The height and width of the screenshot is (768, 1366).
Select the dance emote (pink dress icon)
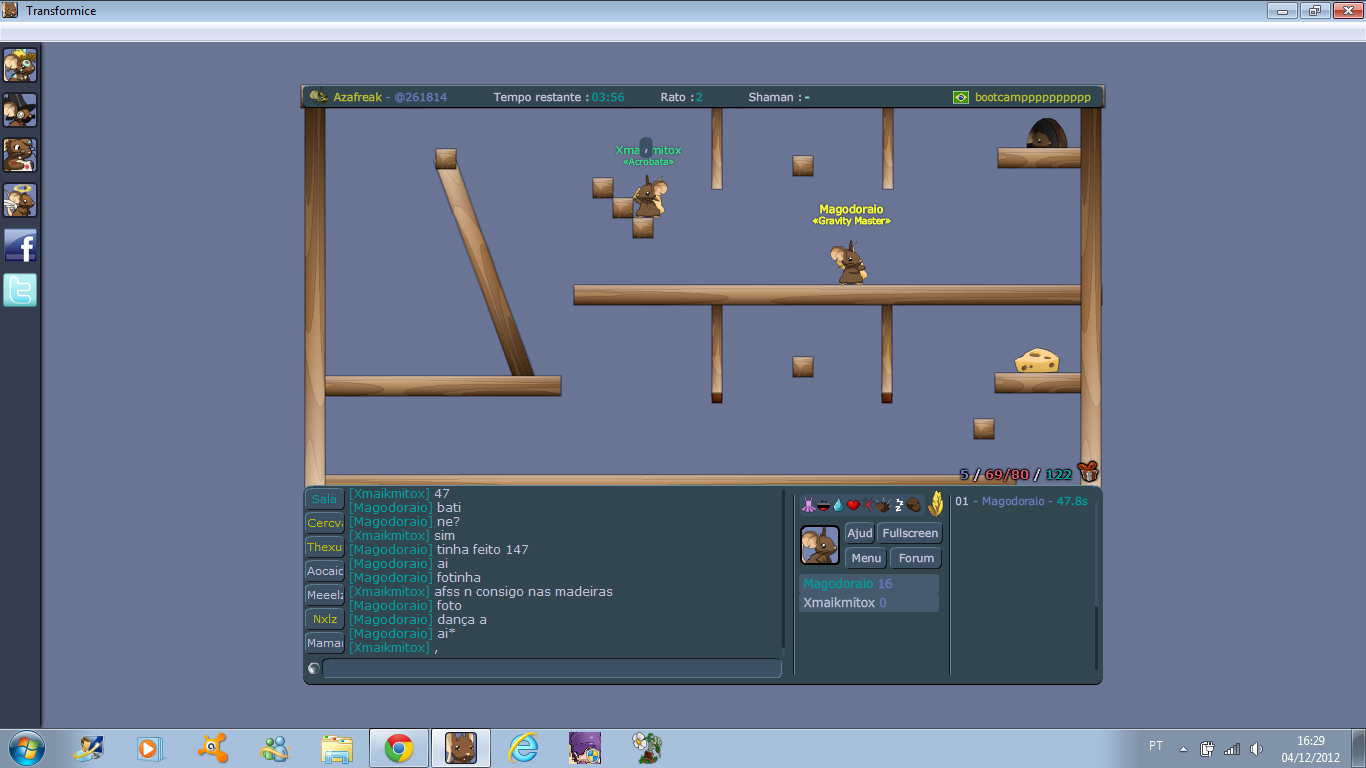[808, 505]
